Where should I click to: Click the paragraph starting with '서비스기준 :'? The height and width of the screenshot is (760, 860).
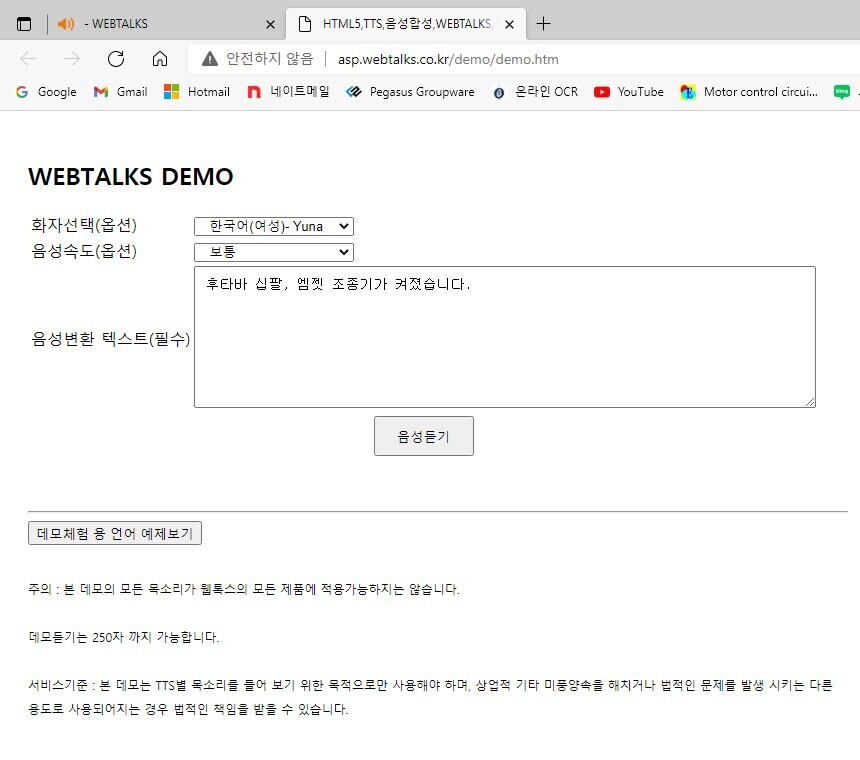431,697
